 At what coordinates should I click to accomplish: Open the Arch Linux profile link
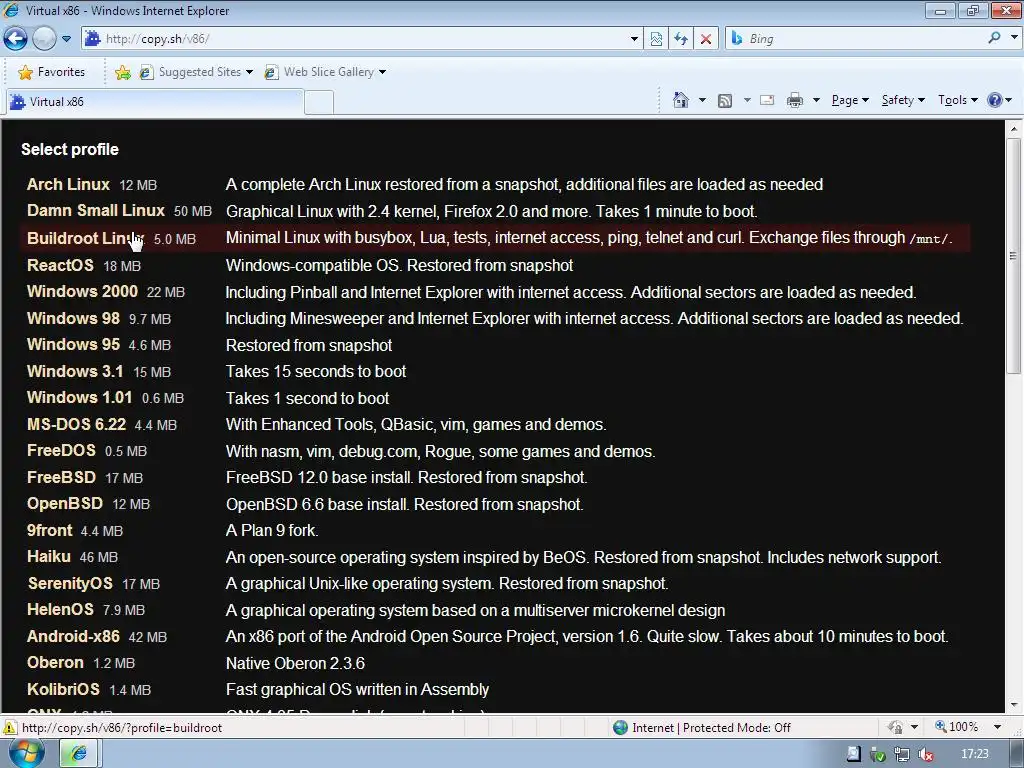click(68, 185)
